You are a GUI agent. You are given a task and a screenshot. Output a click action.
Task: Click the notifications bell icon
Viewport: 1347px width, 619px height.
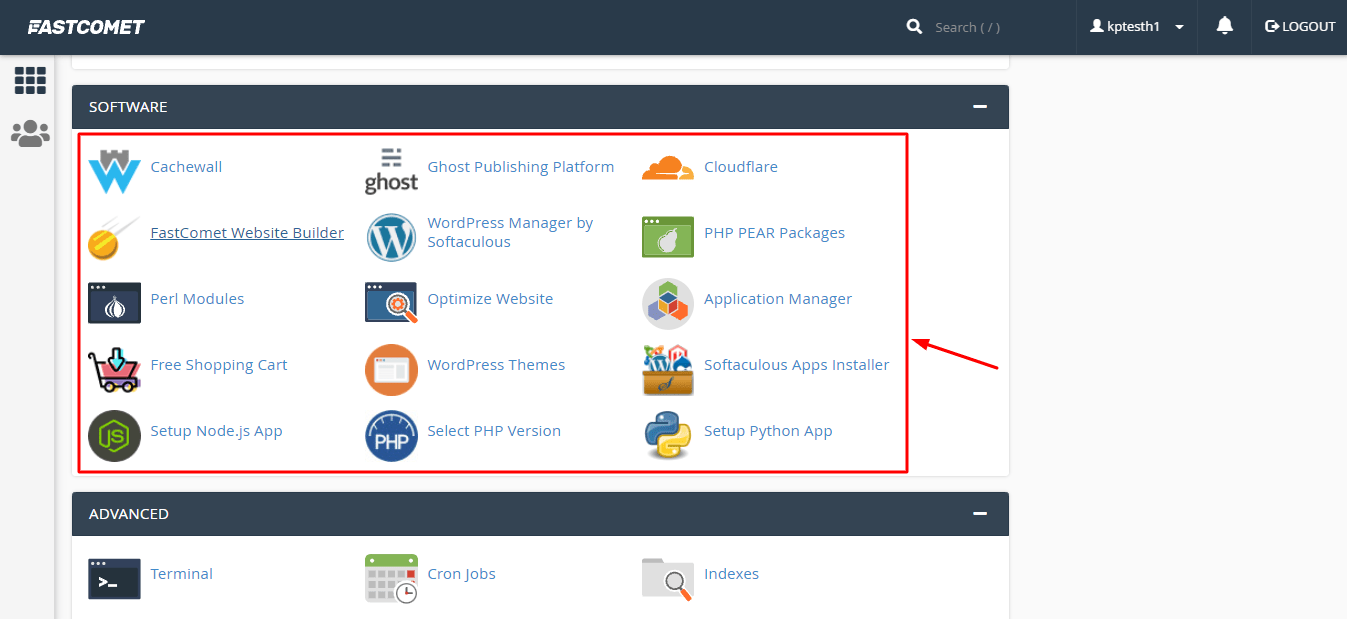(x=1224, y=27)
